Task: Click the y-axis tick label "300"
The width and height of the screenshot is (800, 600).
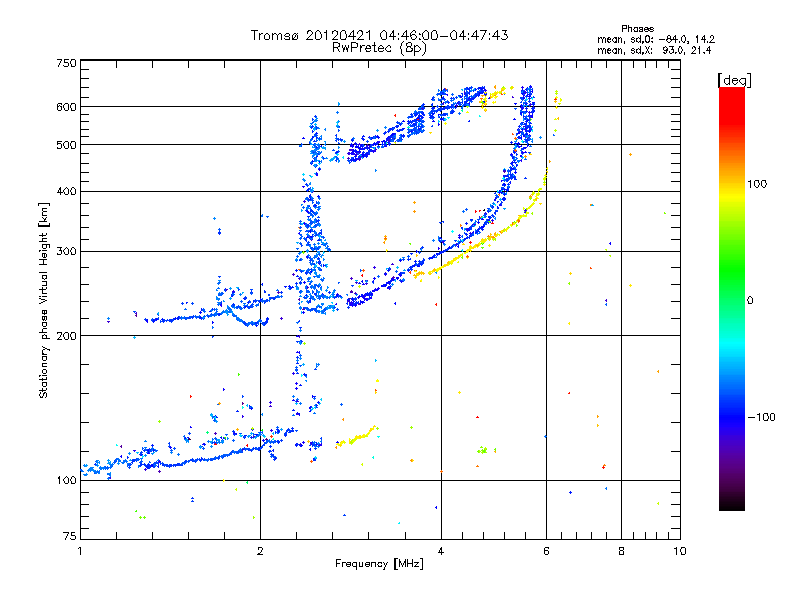Action: tap(66, 251)
